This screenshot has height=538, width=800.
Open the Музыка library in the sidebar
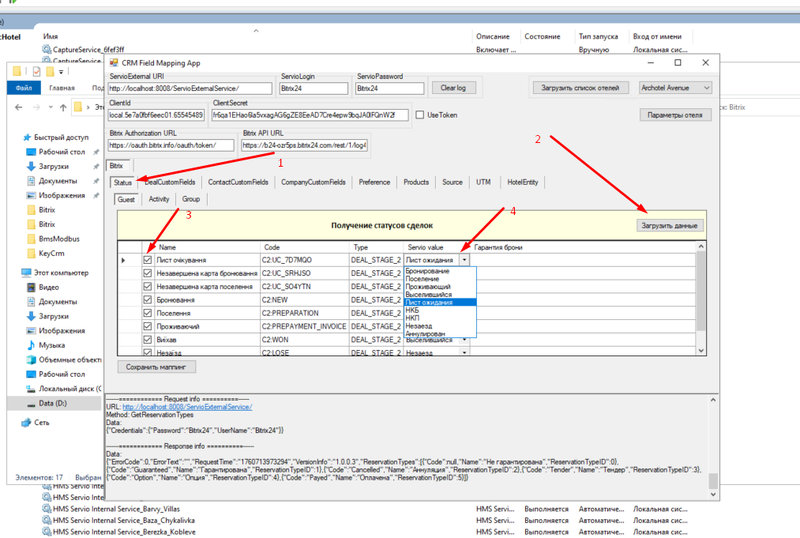[x=51, y=344]
